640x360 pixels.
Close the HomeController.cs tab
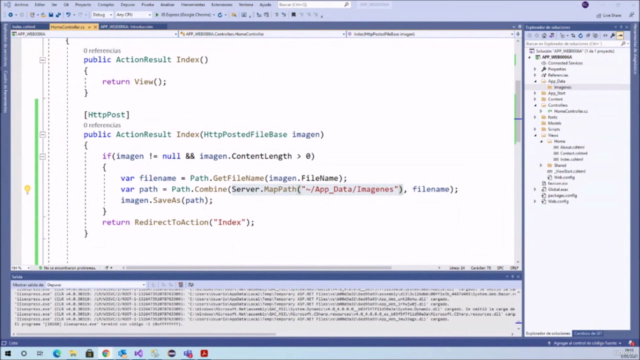point(95,27)
